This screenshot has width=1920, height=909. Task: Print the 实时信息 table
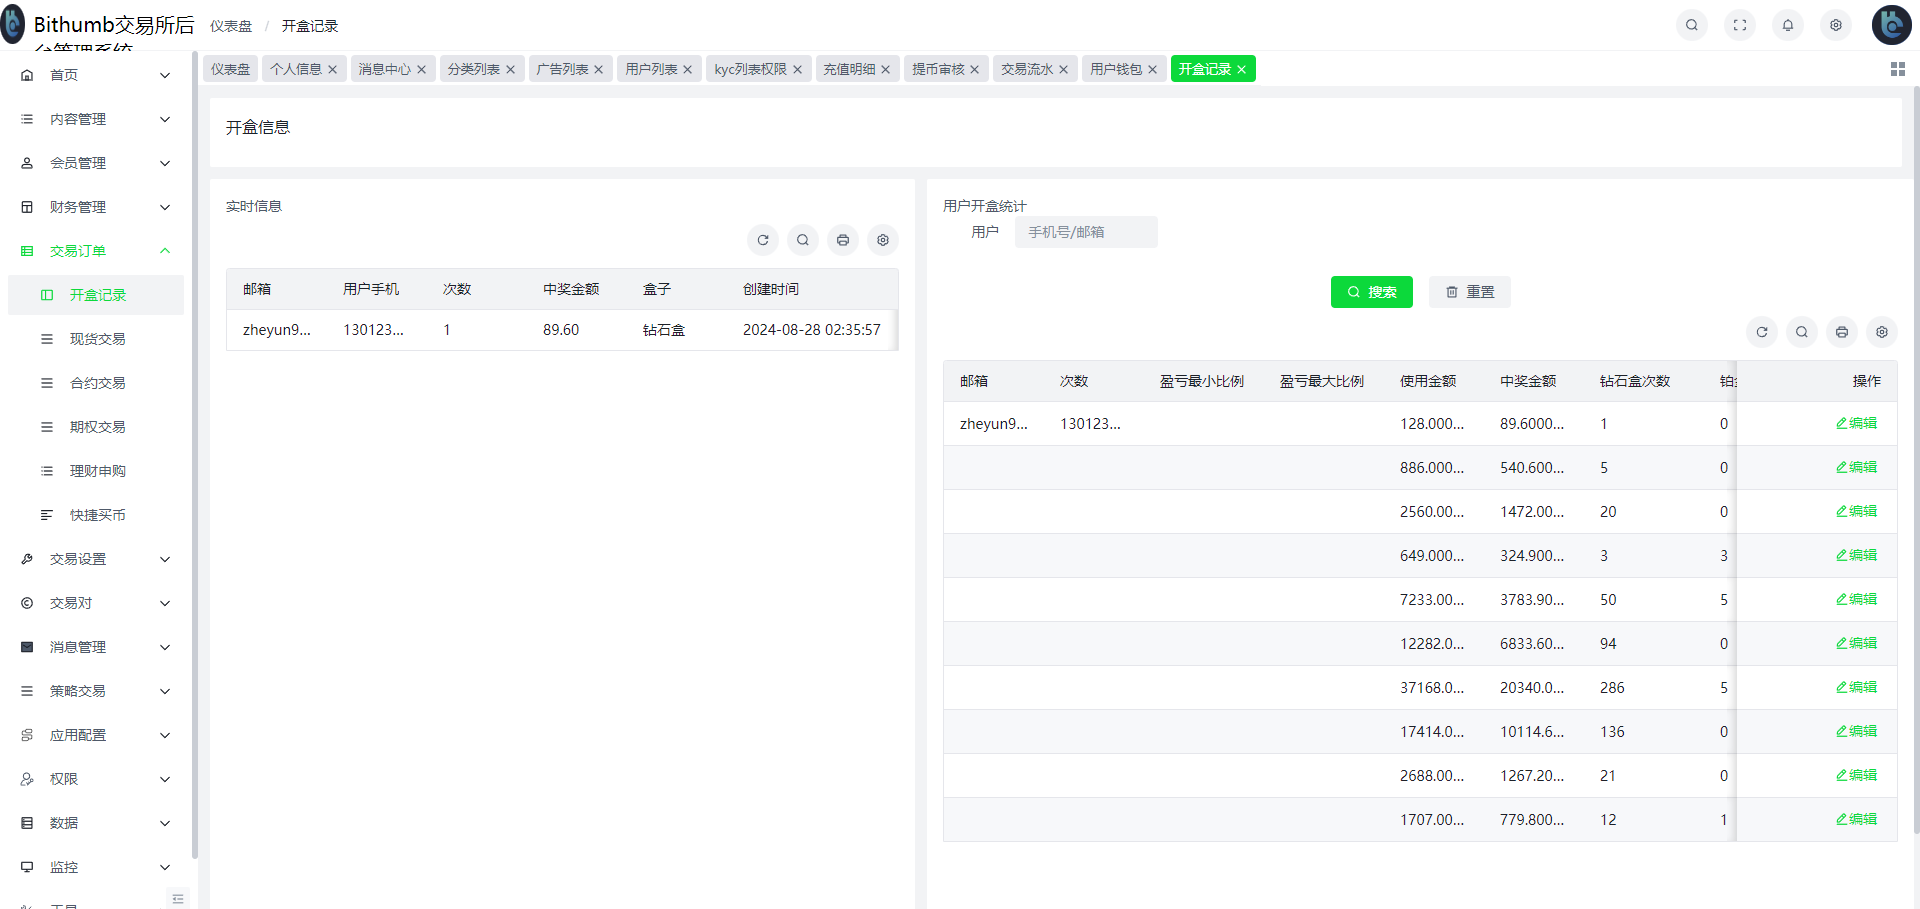pyautogui.click(x=843, y=240)
